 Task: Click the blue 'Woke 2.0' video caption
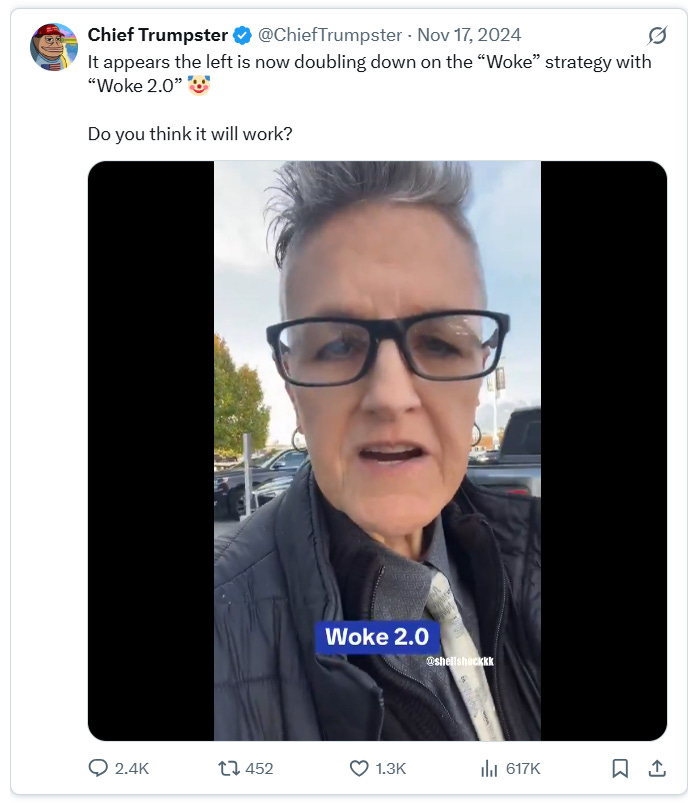(x=377, y=637)
